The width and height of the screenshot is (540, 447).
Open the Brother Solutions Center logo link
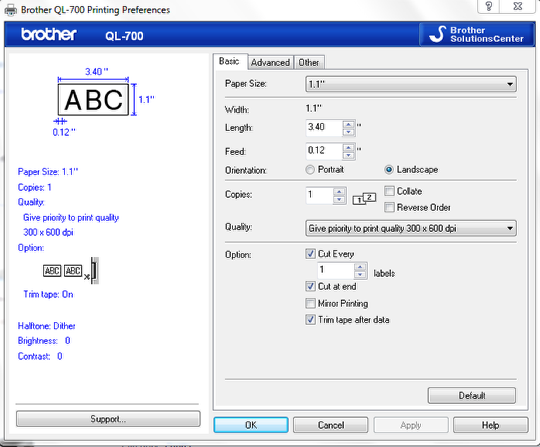click(x=477, y=34)
